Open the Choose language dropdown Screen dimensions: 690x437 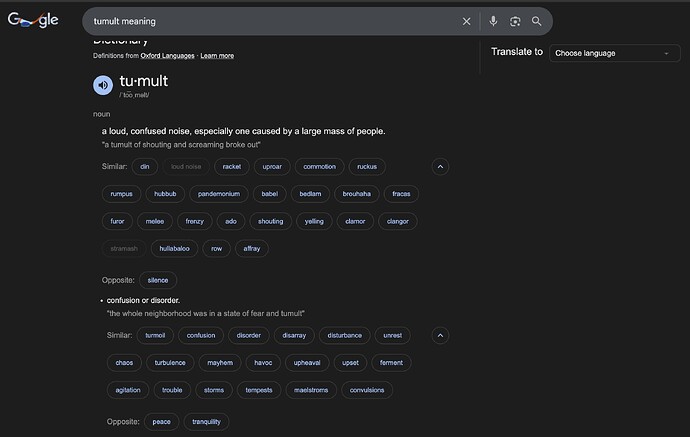[x=614, y=53]
